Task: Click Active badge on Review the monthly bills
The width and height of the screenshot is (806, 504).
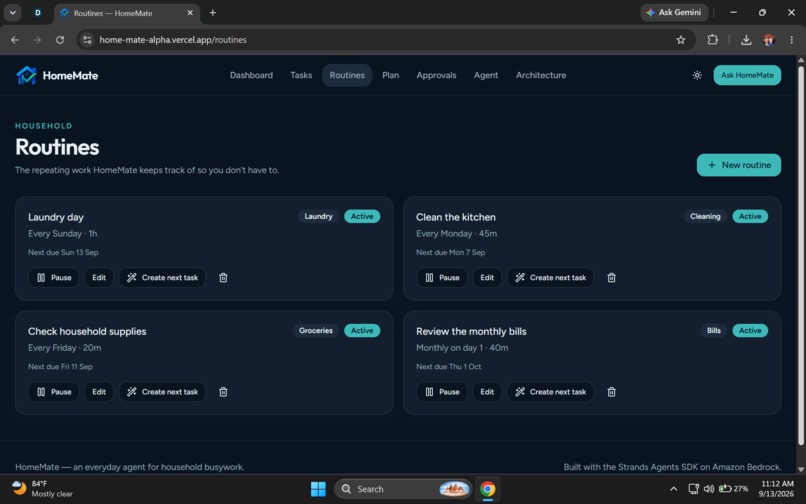Action: coord(750,331)
